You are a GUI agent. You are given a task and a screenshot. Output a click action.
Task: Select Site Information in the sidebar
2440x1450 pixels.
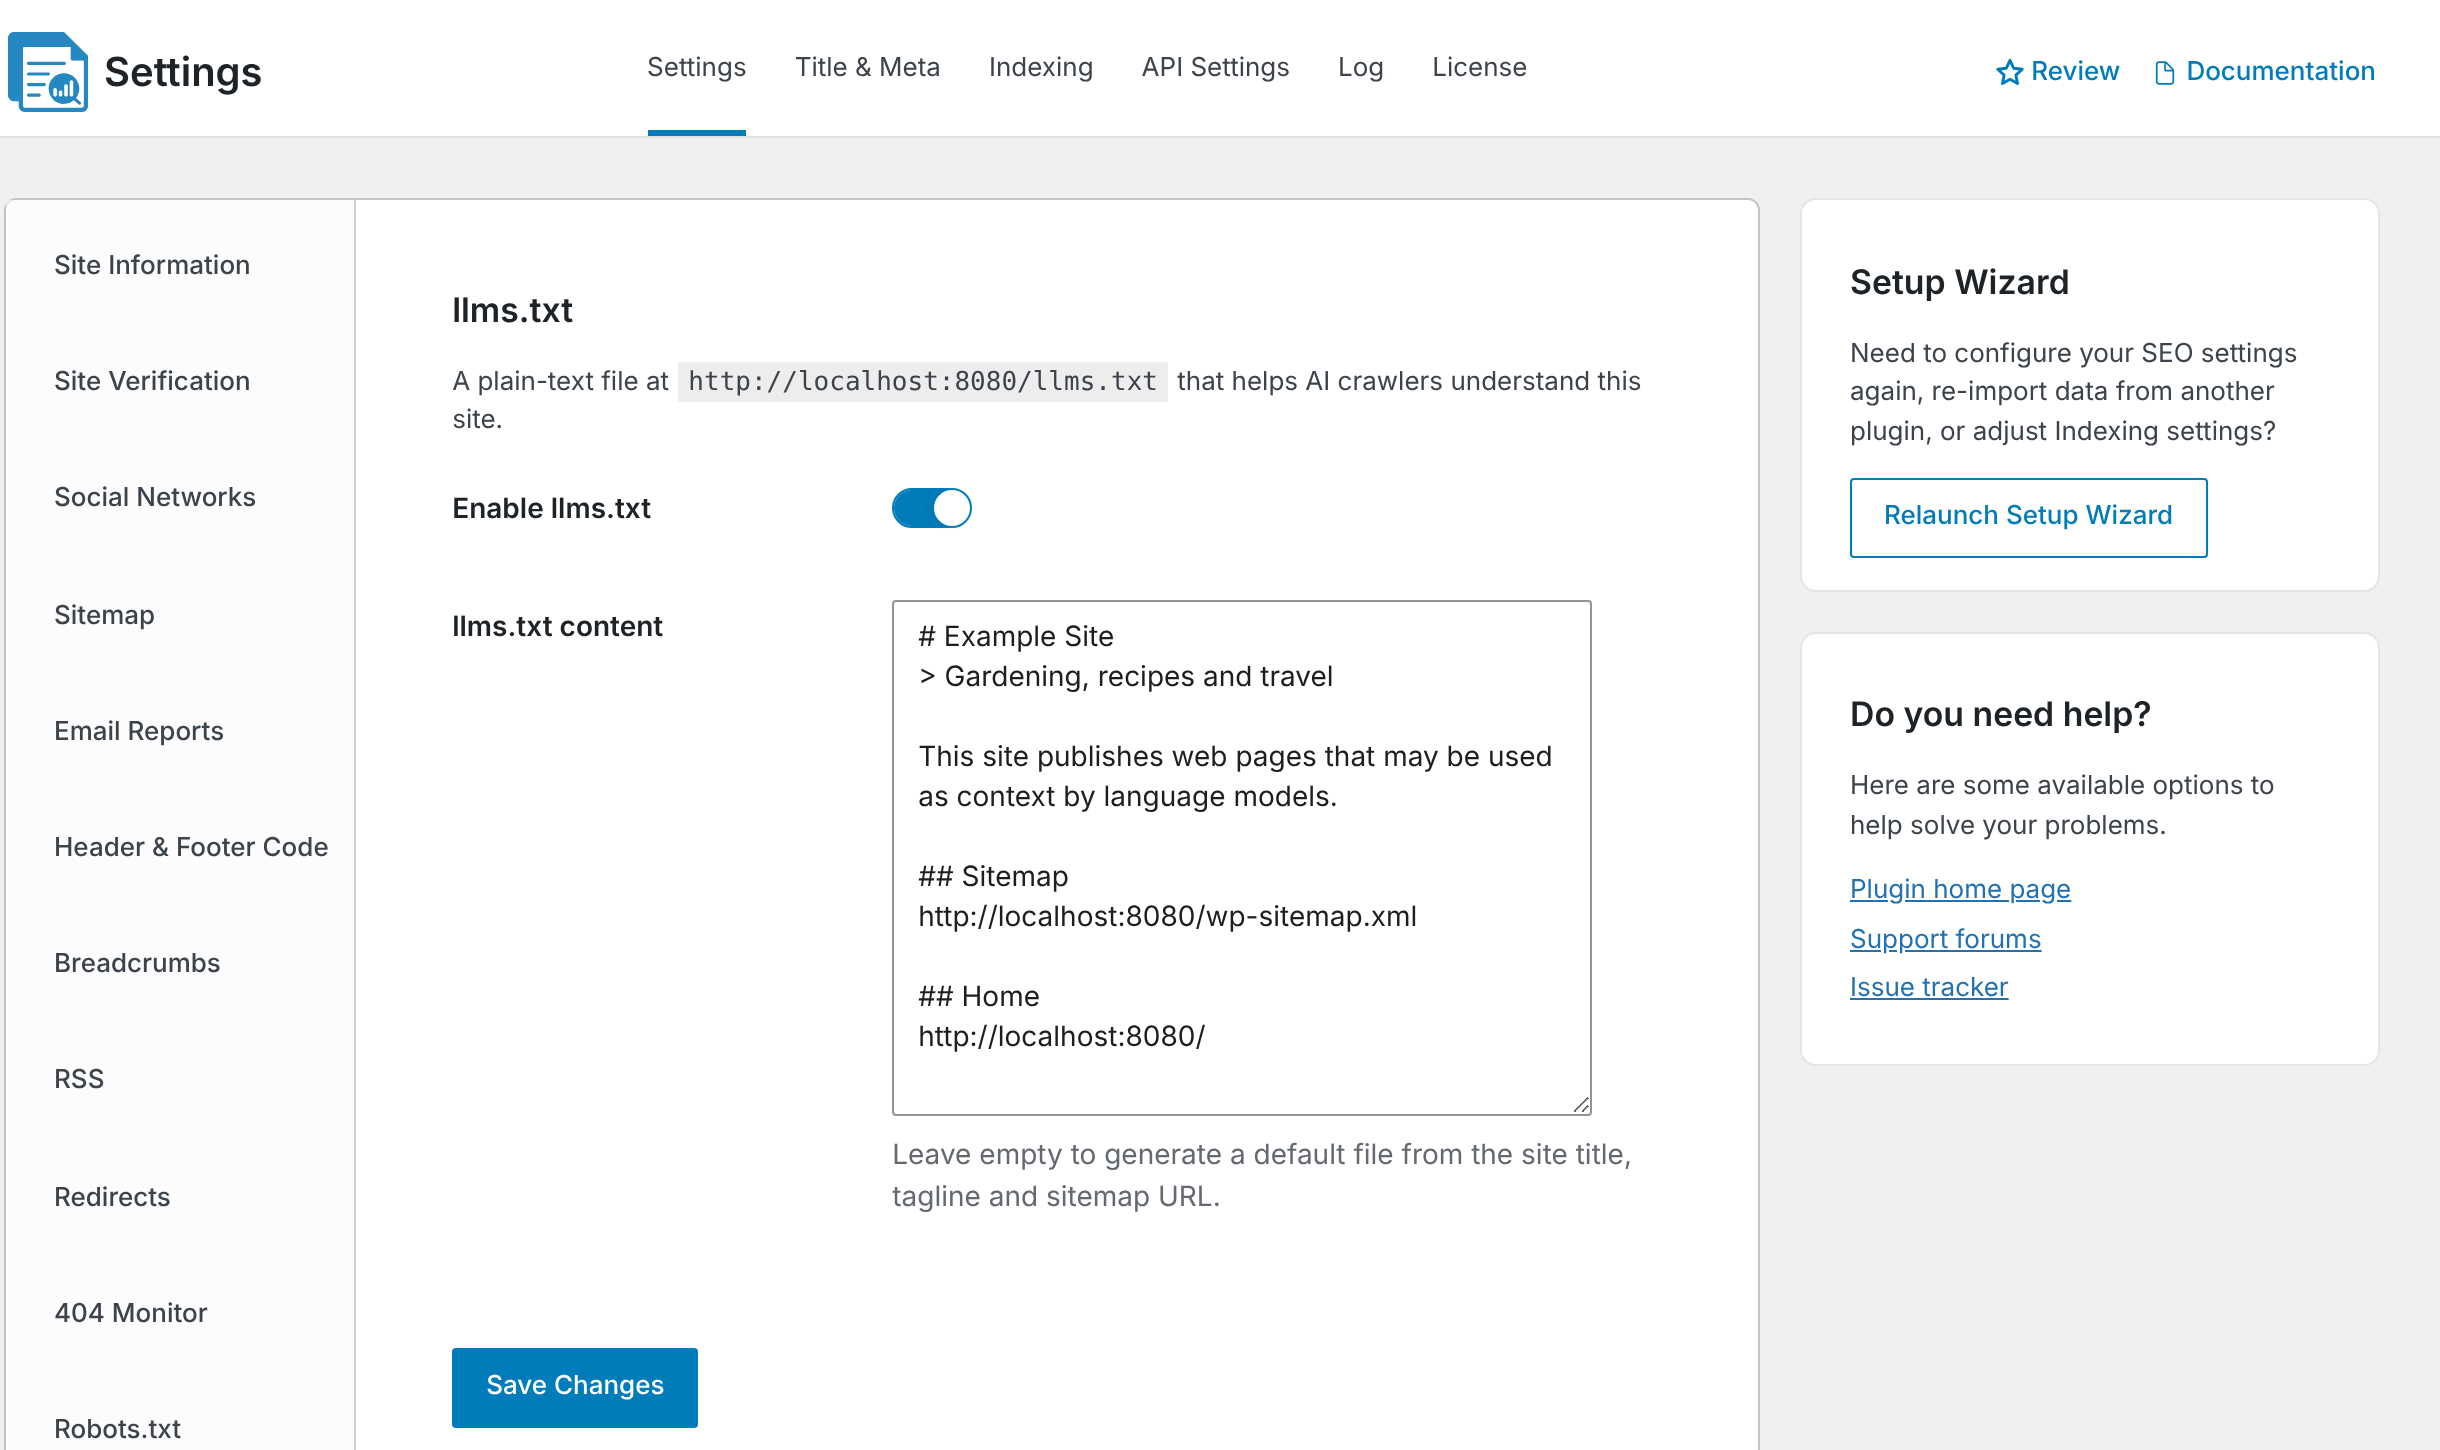click(x=152, y=265)
